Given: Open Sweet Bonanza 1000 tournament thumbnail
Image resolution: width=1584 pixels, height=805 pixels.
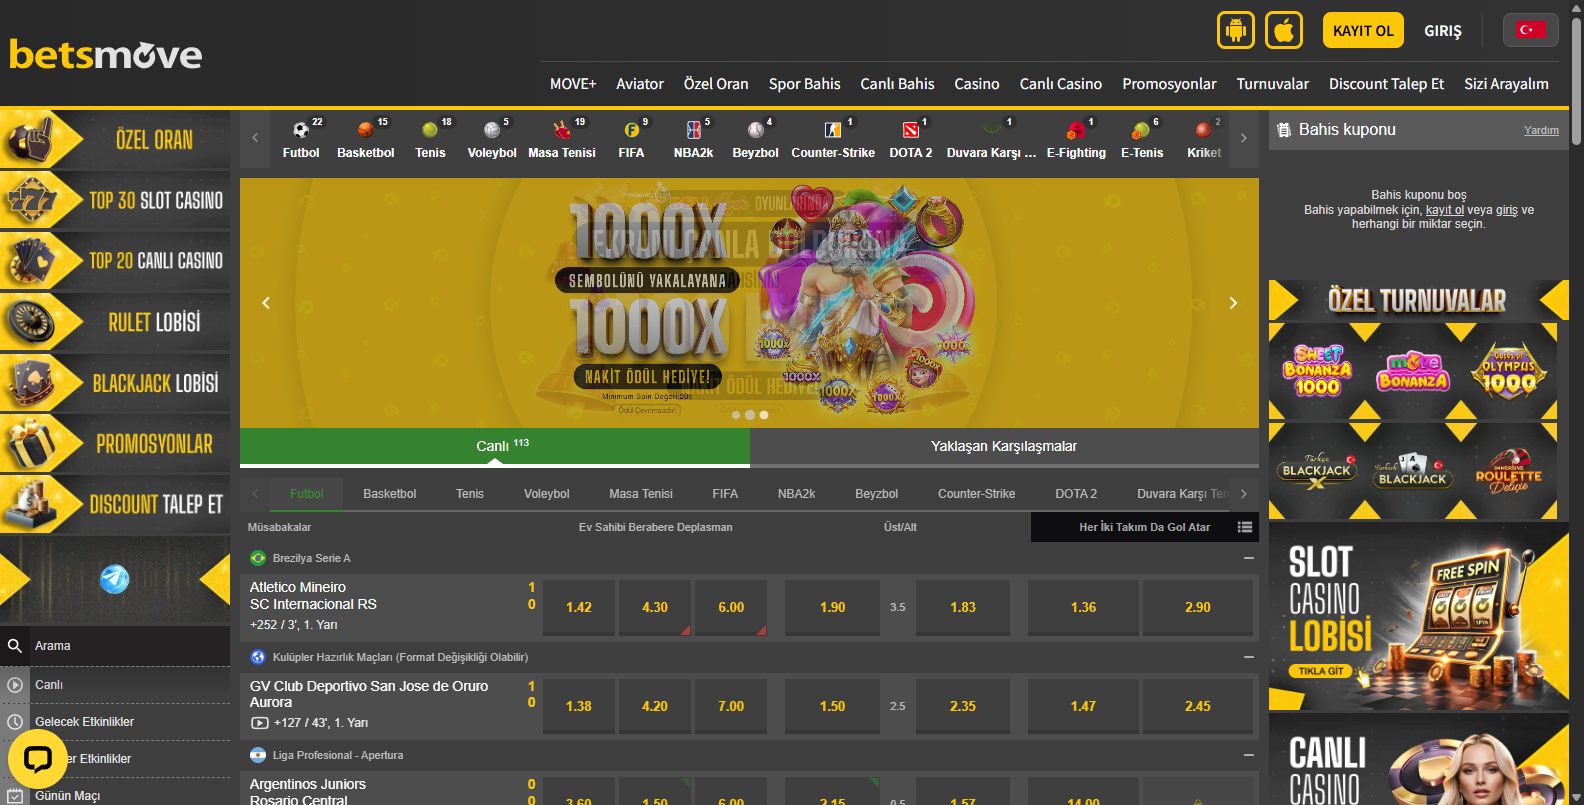Looking at the screenshot, I should [1317, 370].
